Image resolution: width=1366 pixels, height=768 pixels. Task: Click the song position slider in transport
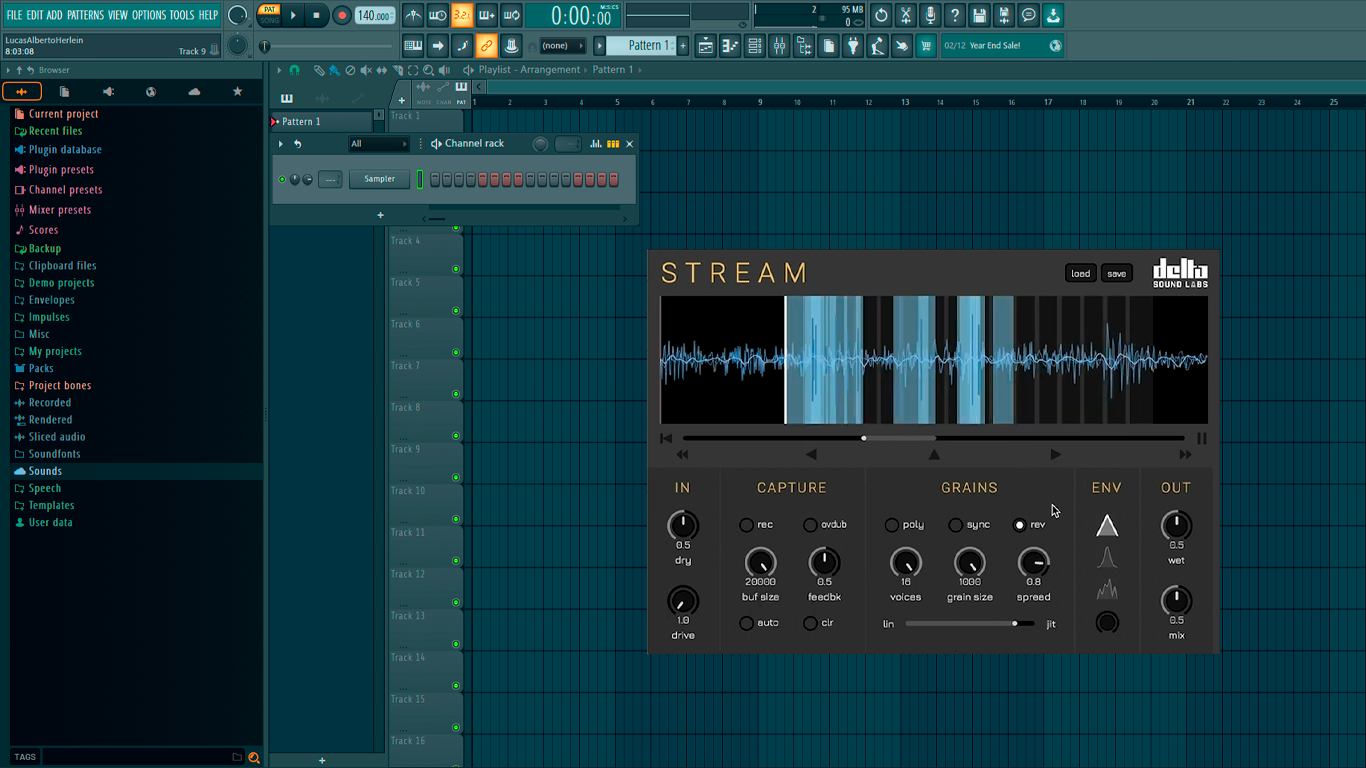pyautogui.click(x=327, y=46)
